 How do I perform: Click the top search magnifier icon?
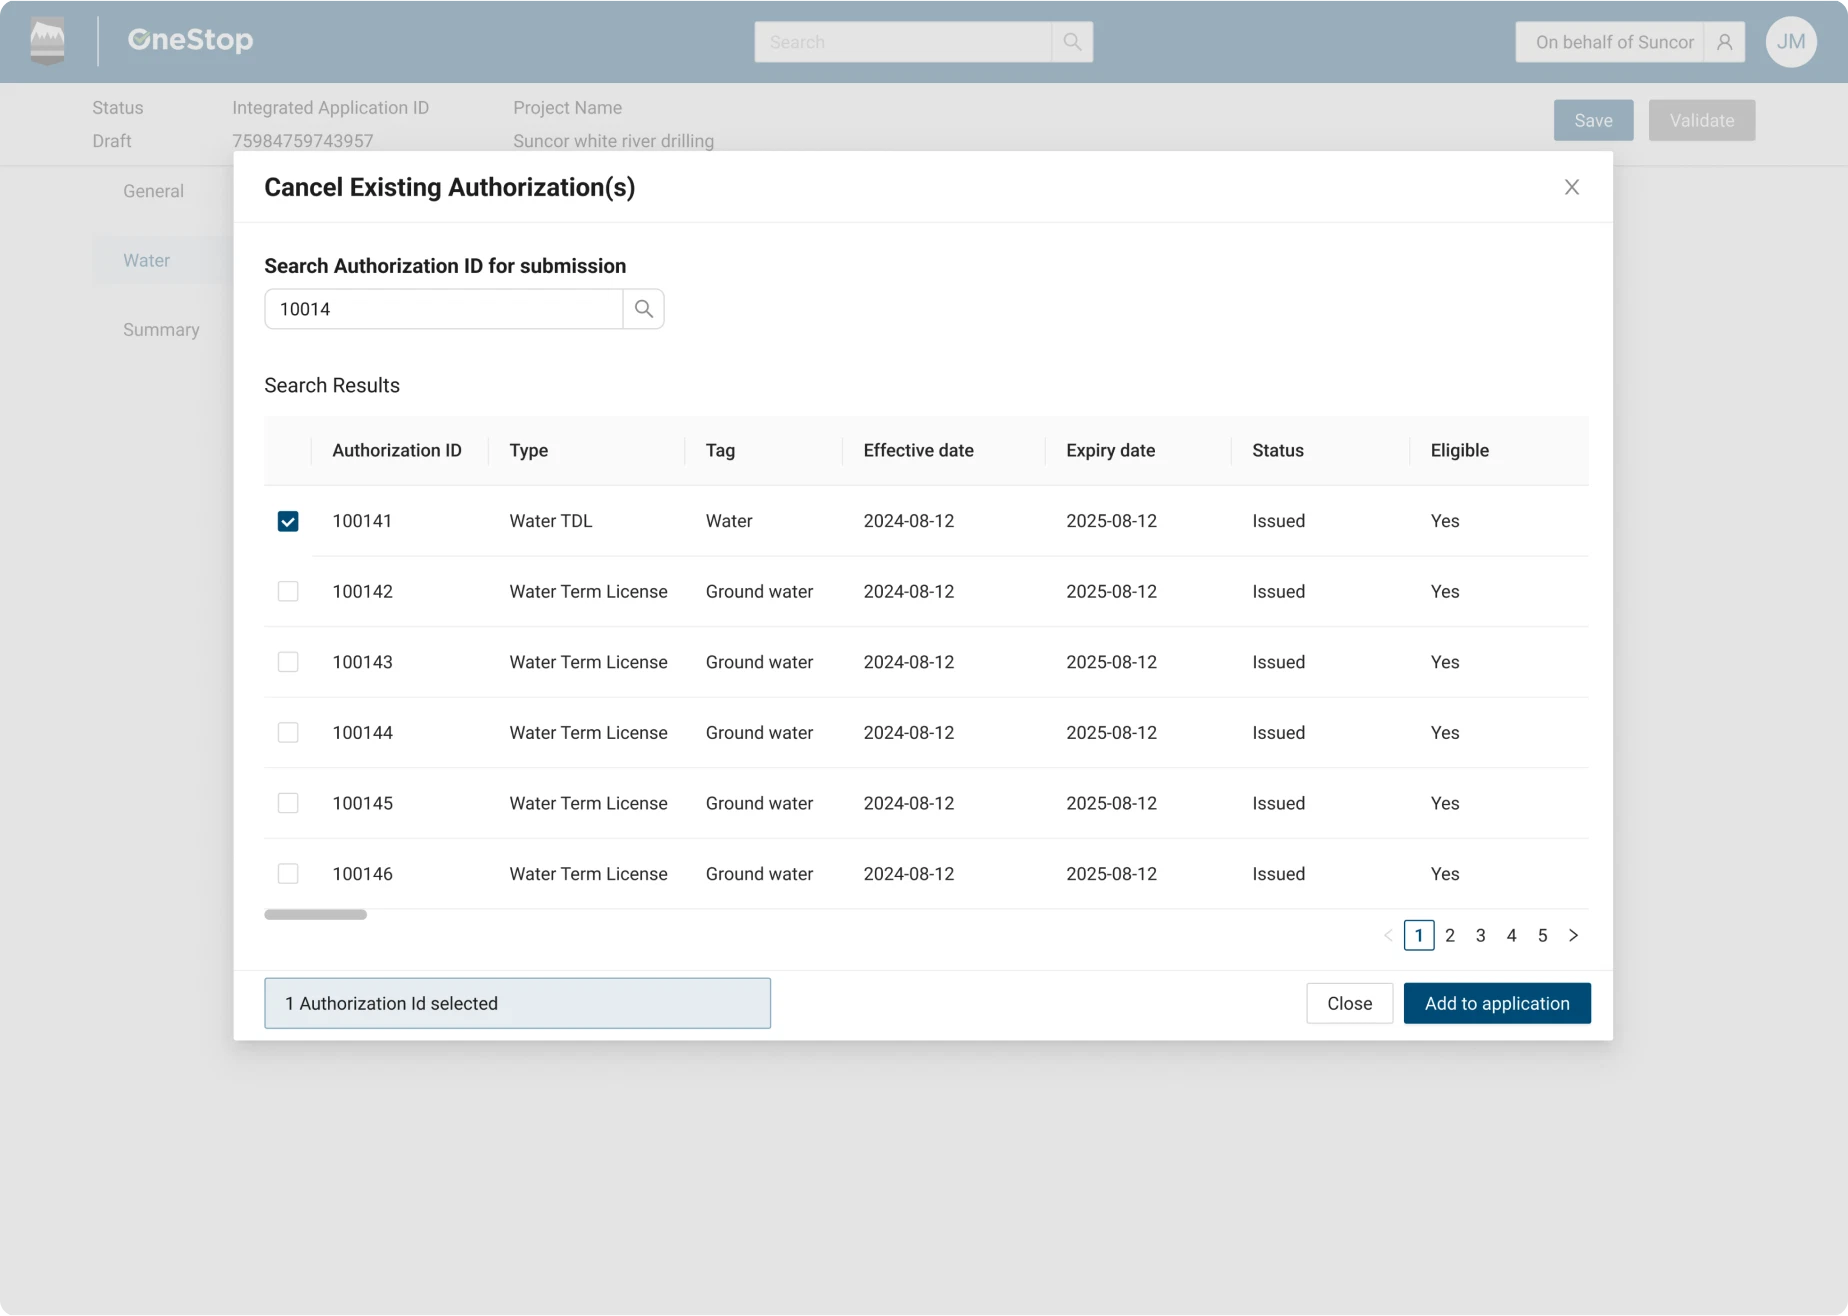pyautogui.click(x=1072, y=42)
